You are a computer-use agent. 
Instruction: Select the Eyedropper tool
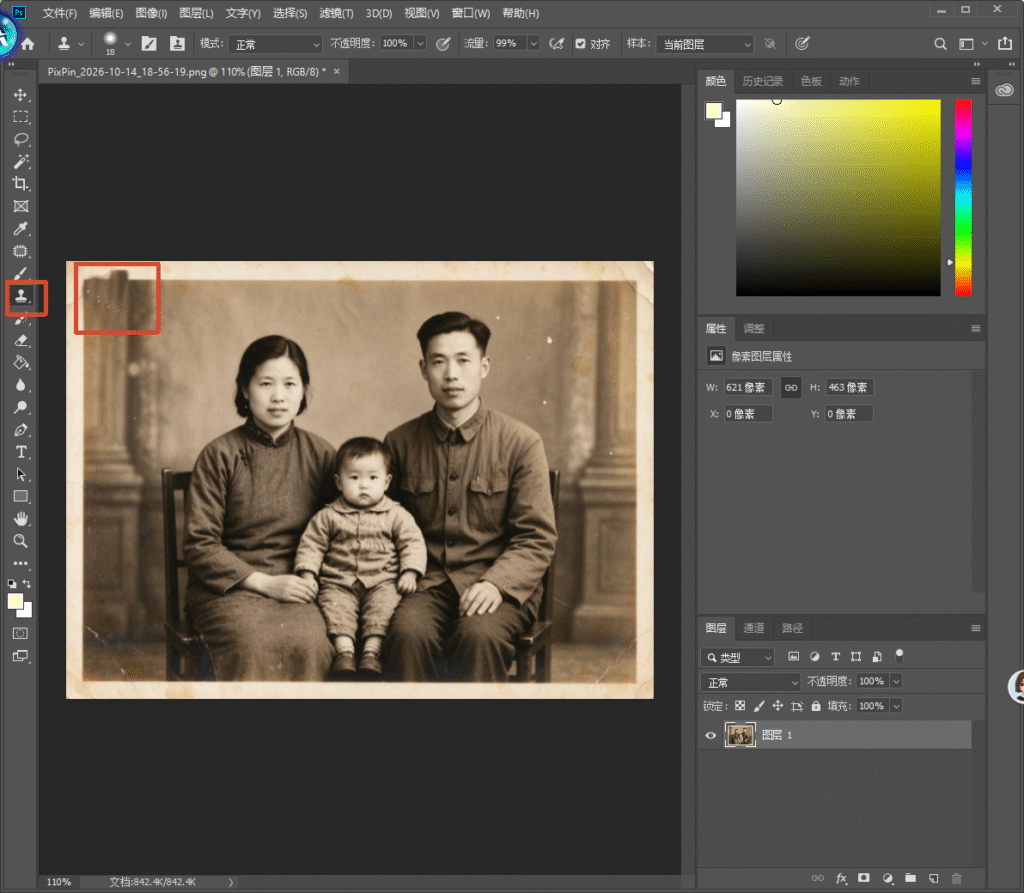click(21, 229)
